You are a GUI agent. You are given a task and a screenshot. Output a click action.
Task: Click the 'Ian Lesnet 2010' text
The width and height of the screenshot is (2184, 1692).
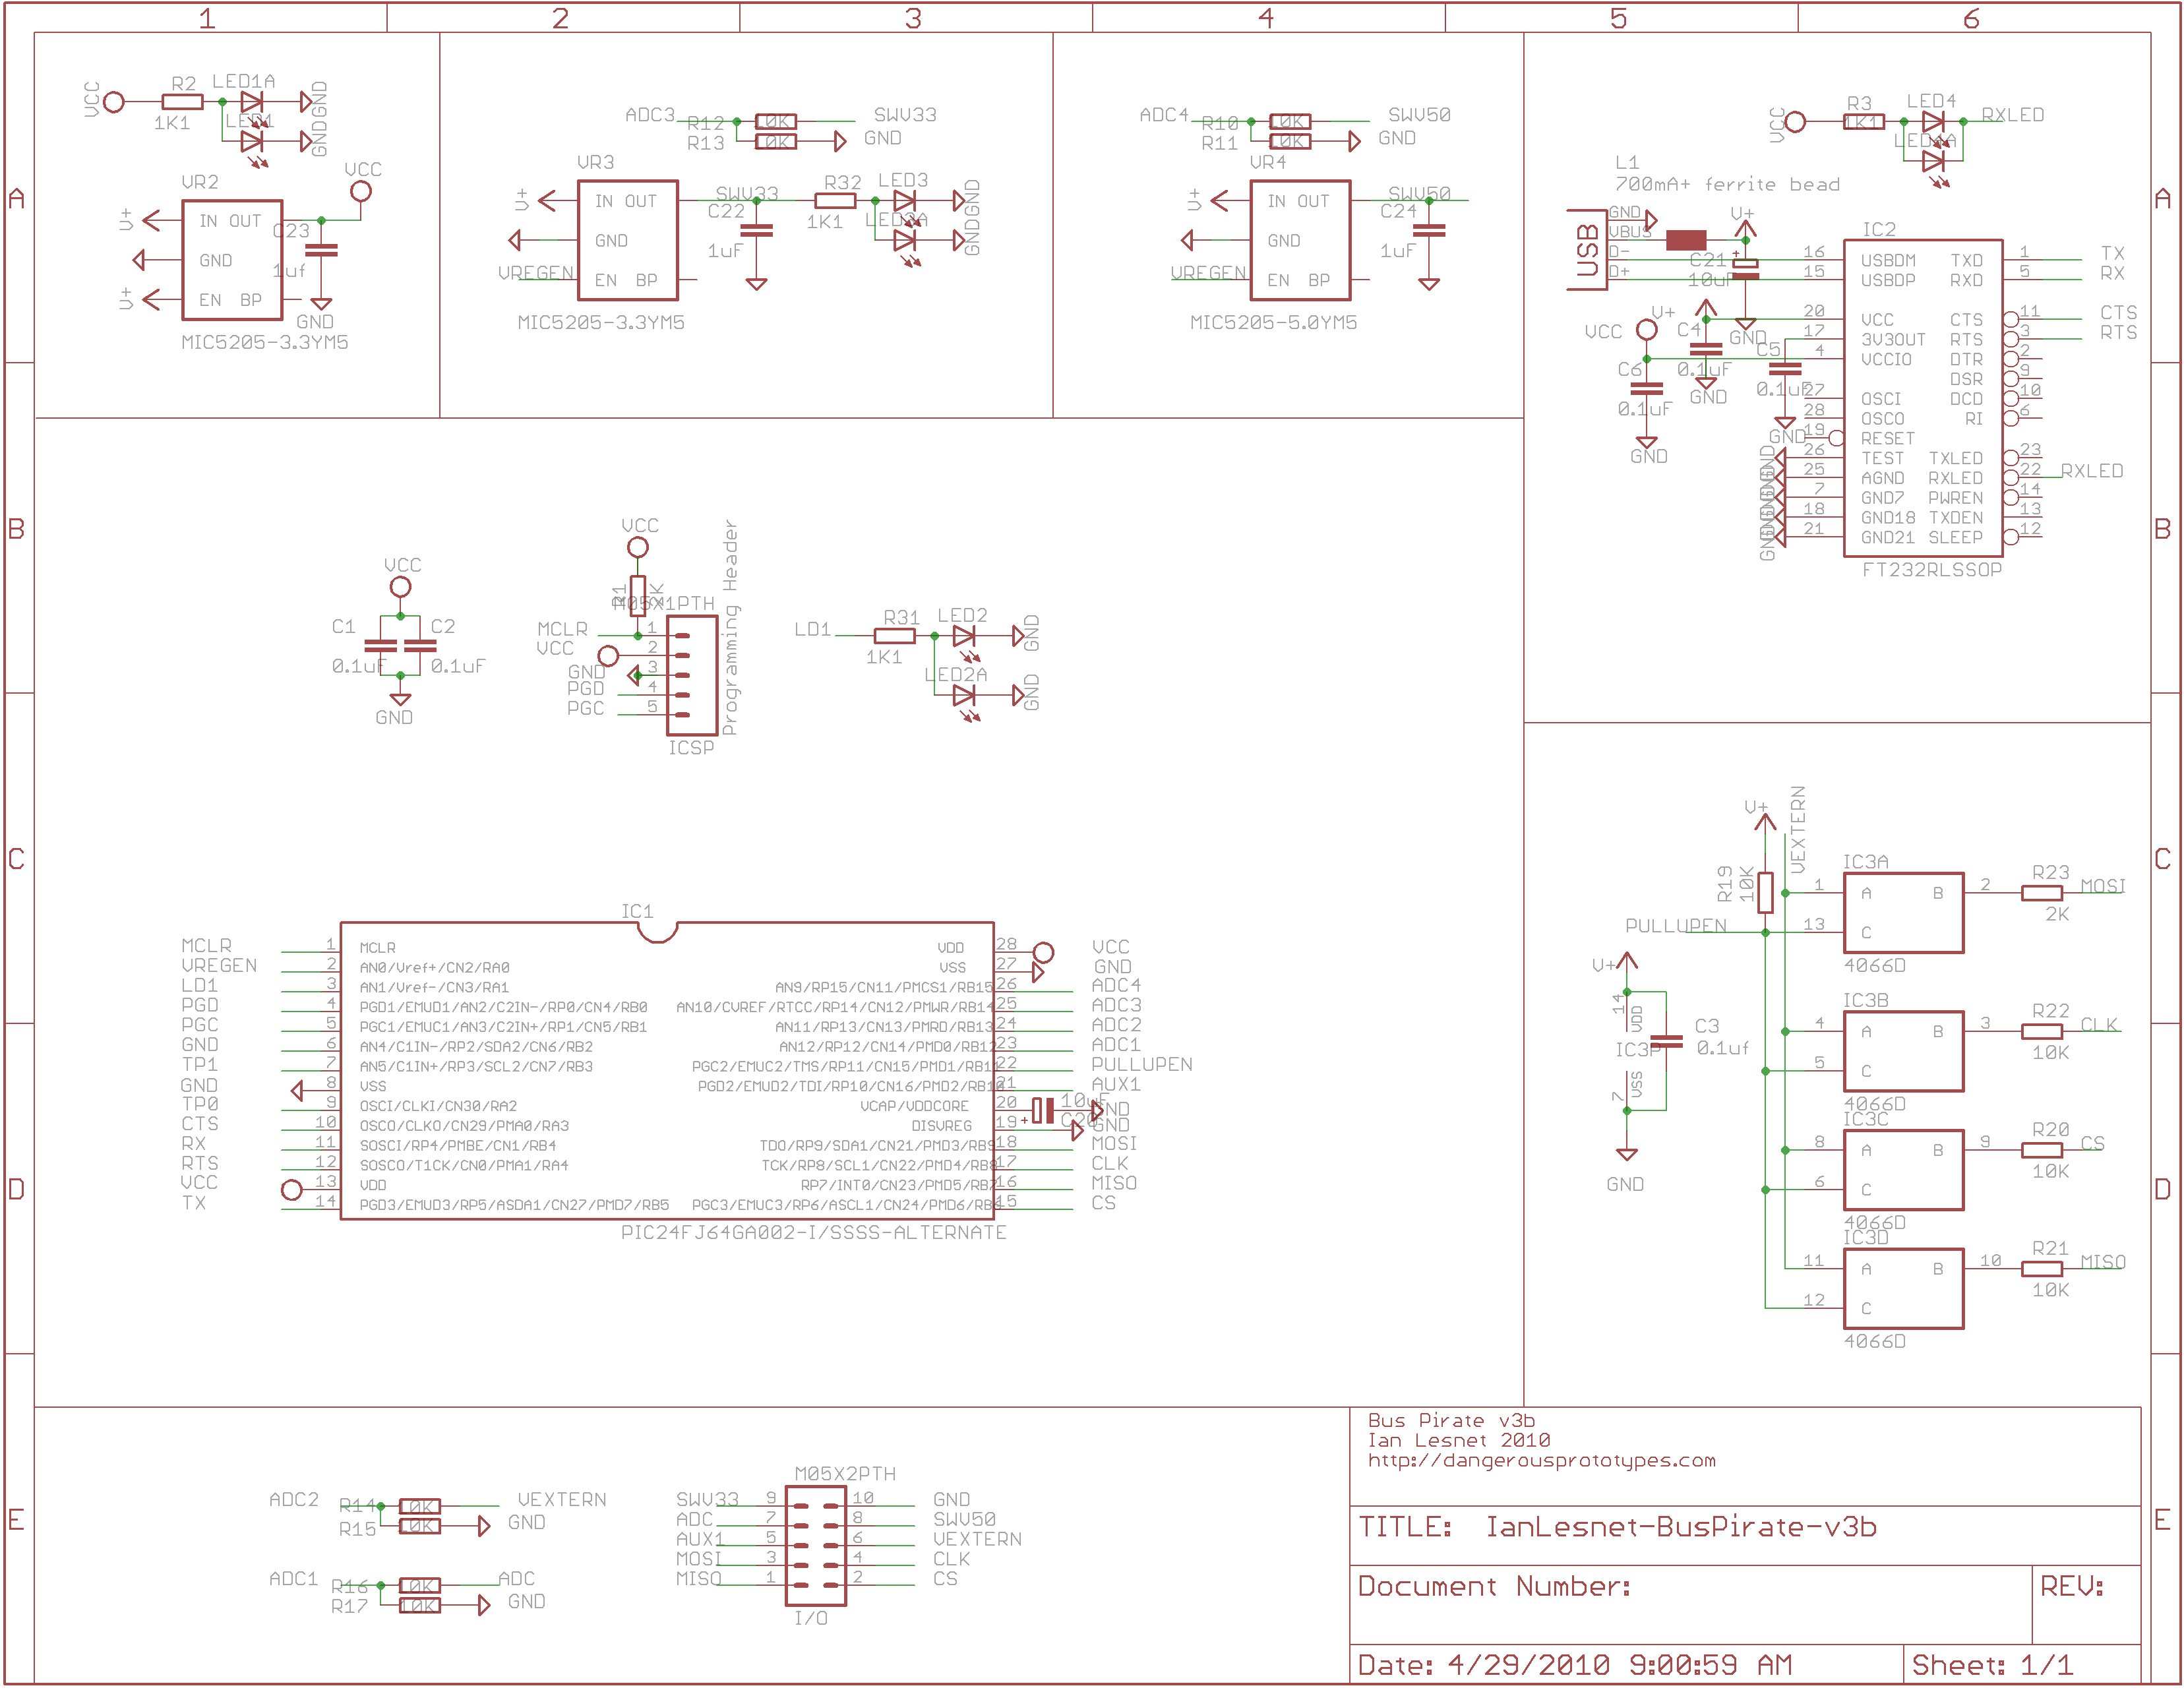[1458, 1440]
